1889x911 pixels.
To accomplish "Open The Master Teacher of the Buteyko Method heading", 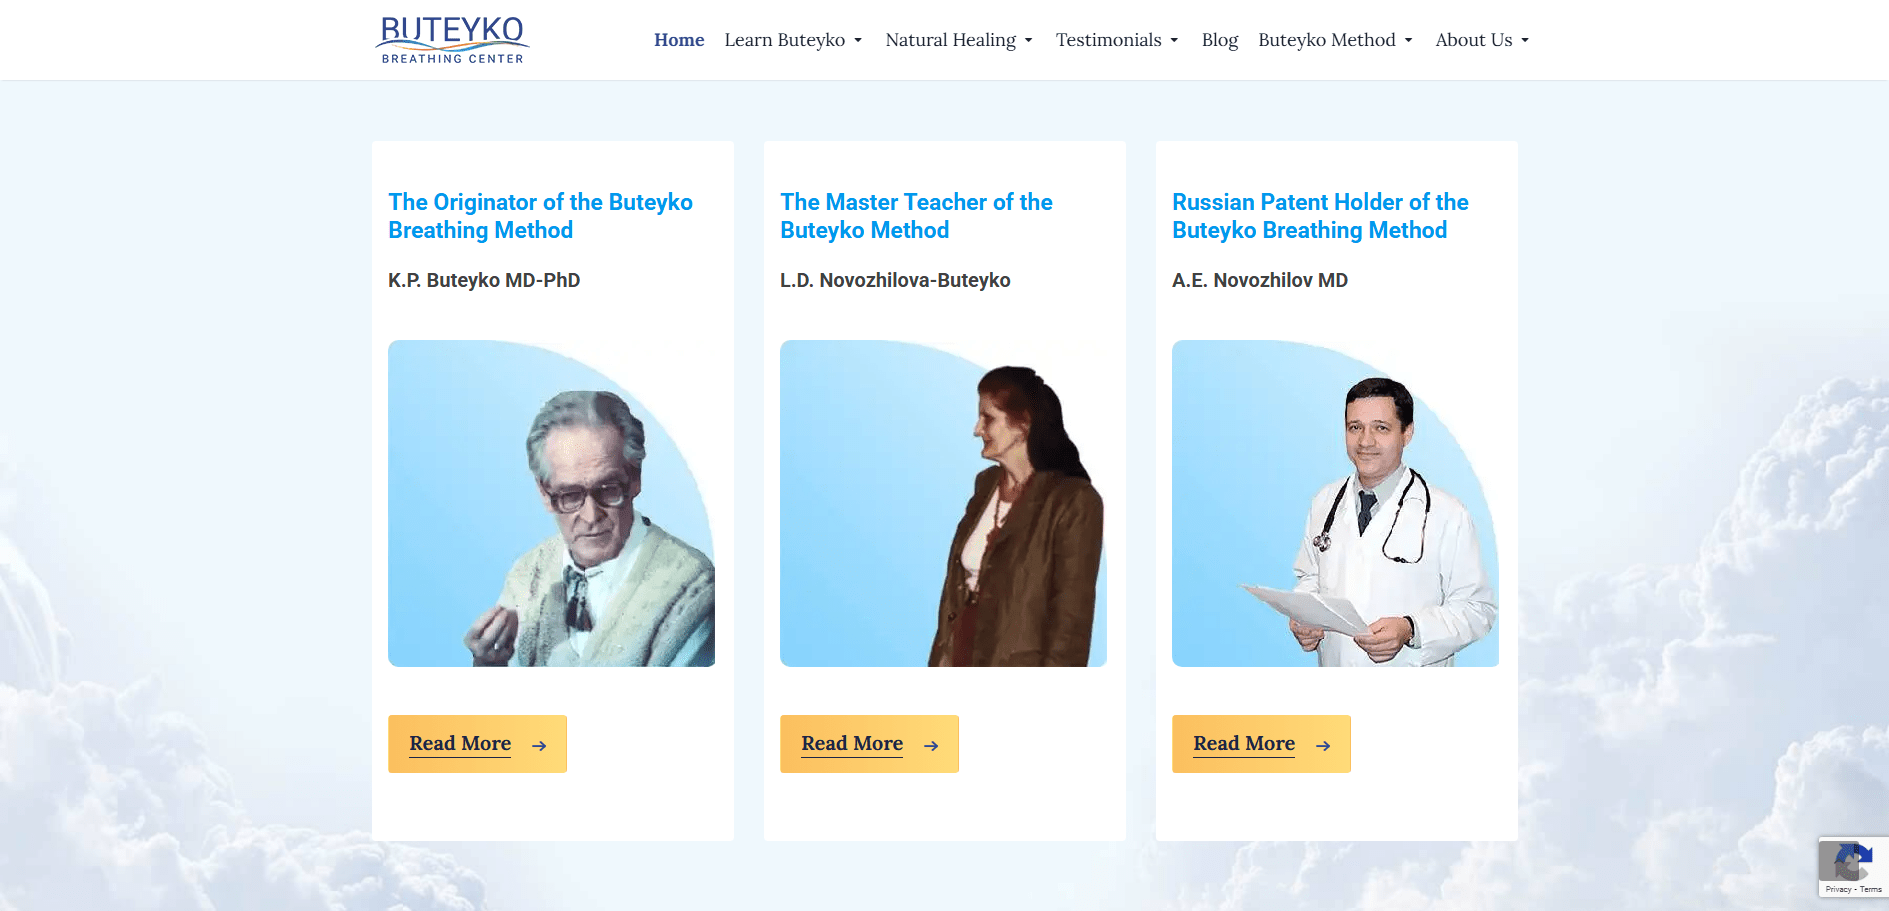I will tap(916, 216).
